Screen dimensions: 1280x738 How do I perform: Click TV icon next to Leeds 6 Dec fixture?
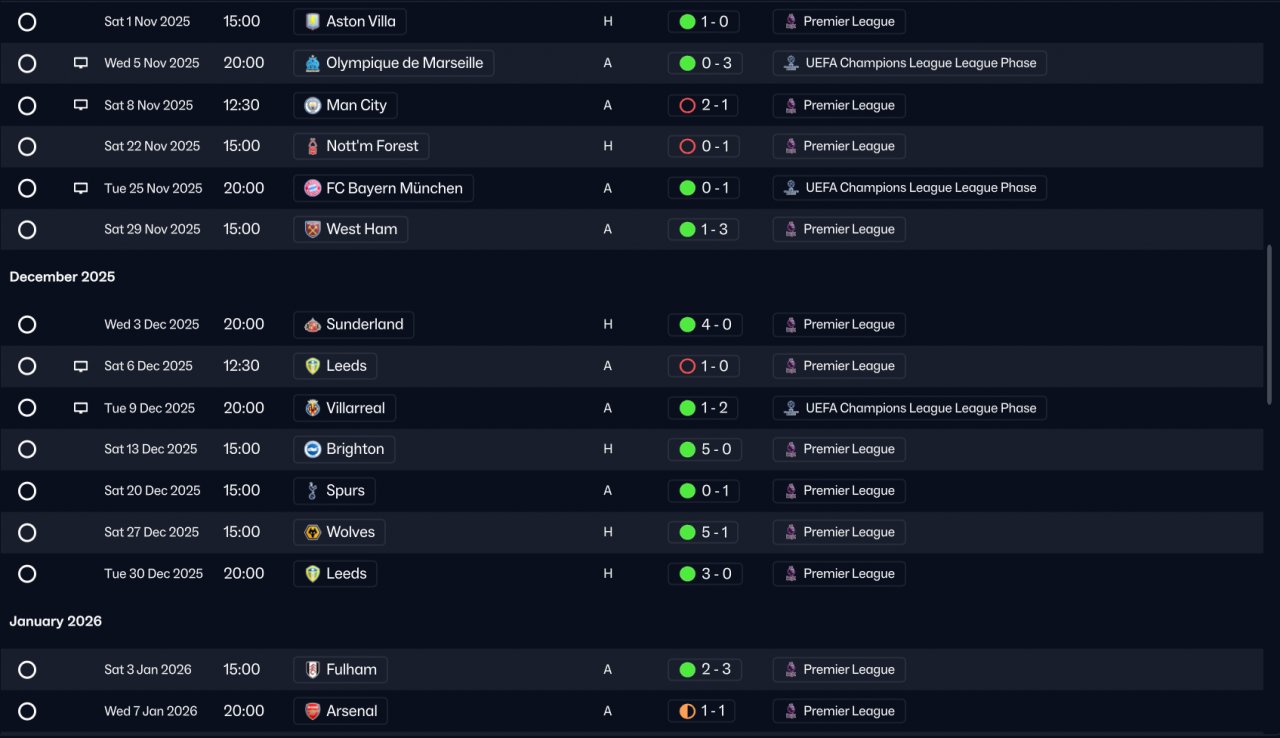point(81,366)
